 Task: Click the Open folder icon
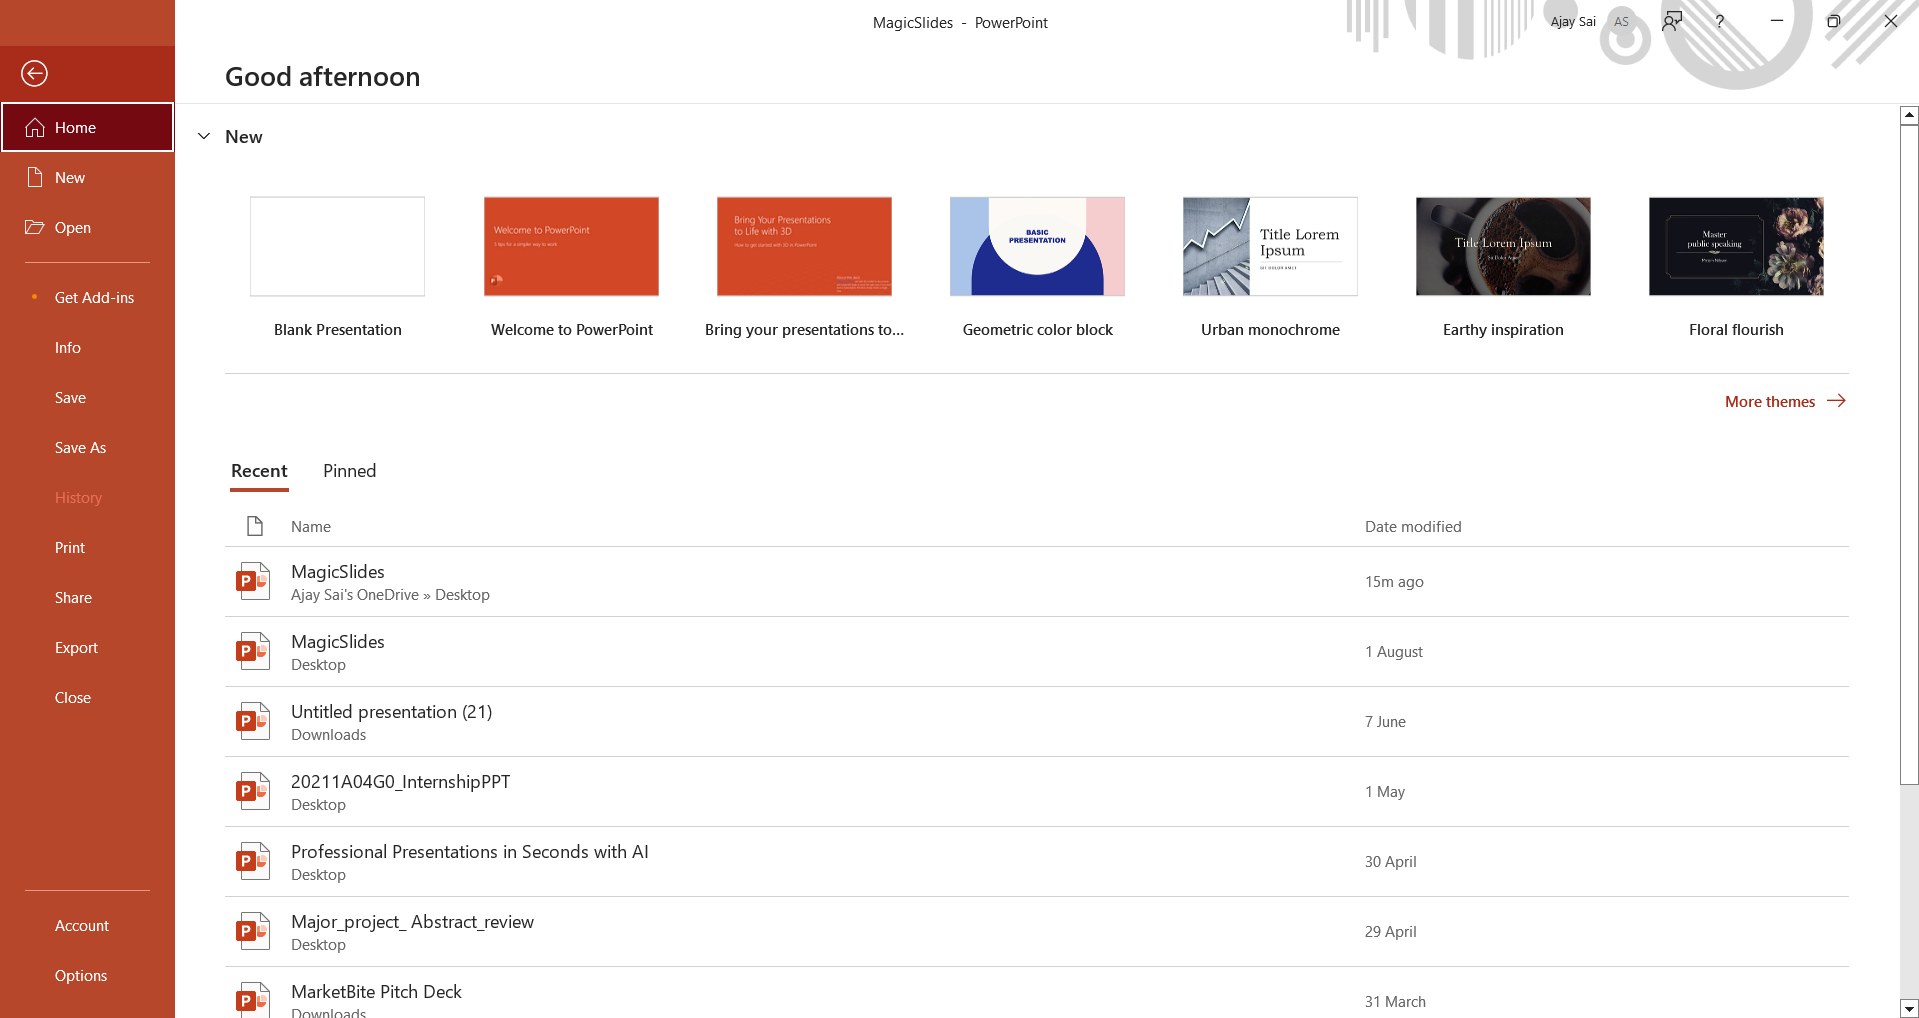pyautogui.click(x=35, y=228)
